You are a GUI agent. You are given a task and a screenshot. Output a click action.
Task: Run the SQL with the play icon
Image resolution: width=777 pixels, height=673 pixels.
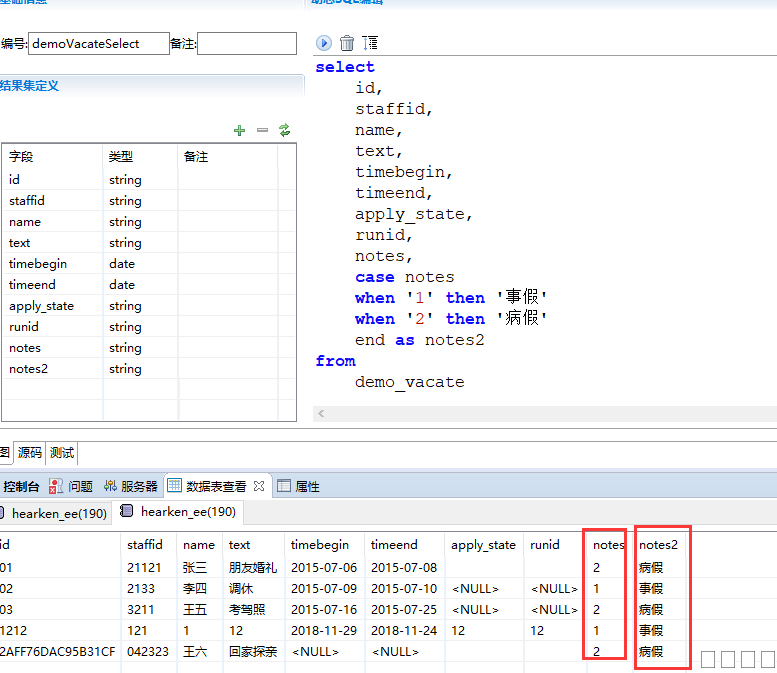(324, 43)
